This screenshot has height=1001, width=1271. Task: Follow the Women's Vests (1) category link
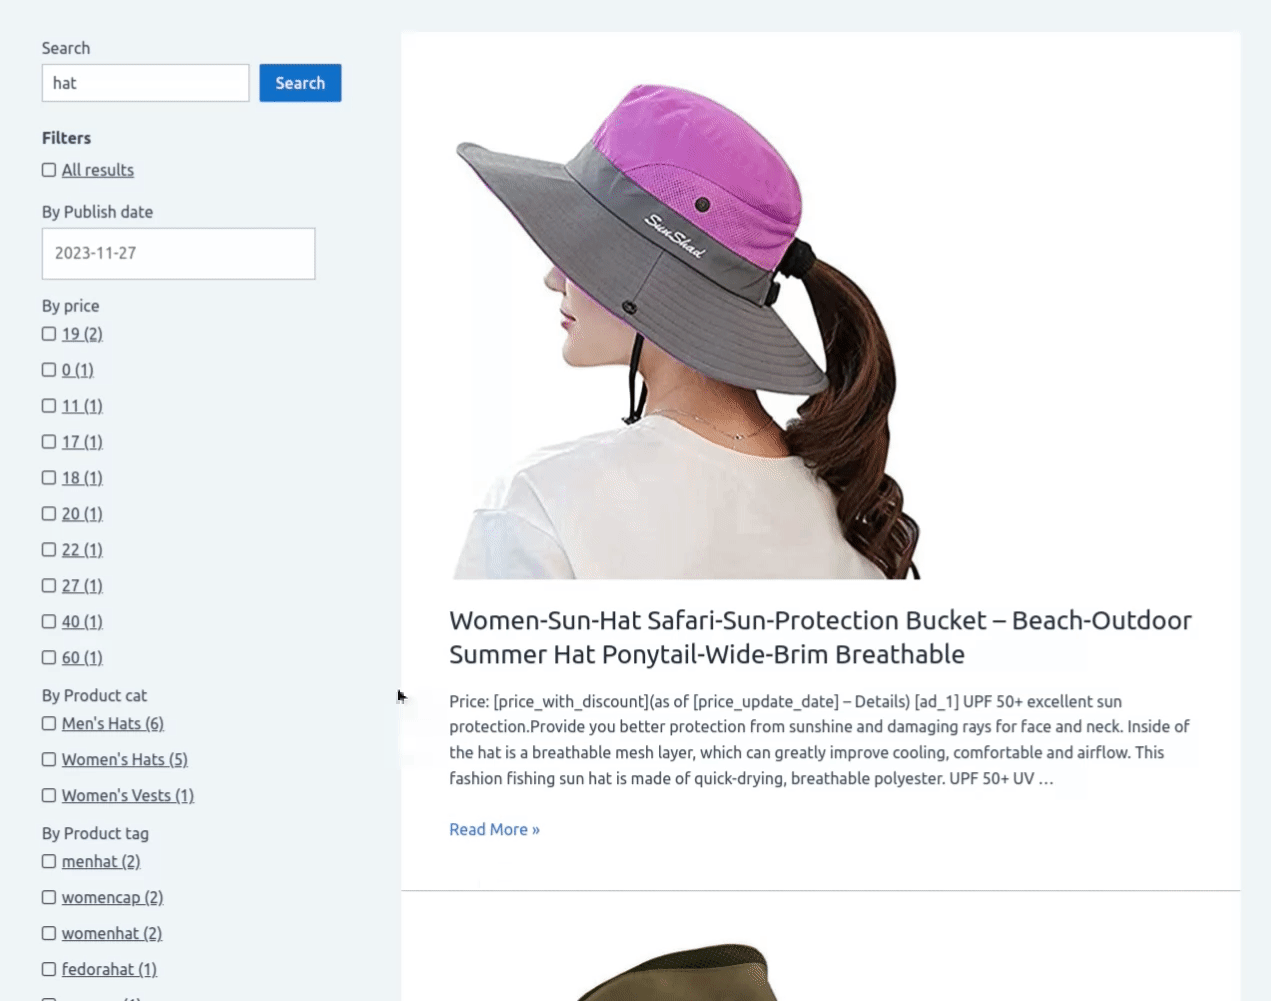coord(128,796)
